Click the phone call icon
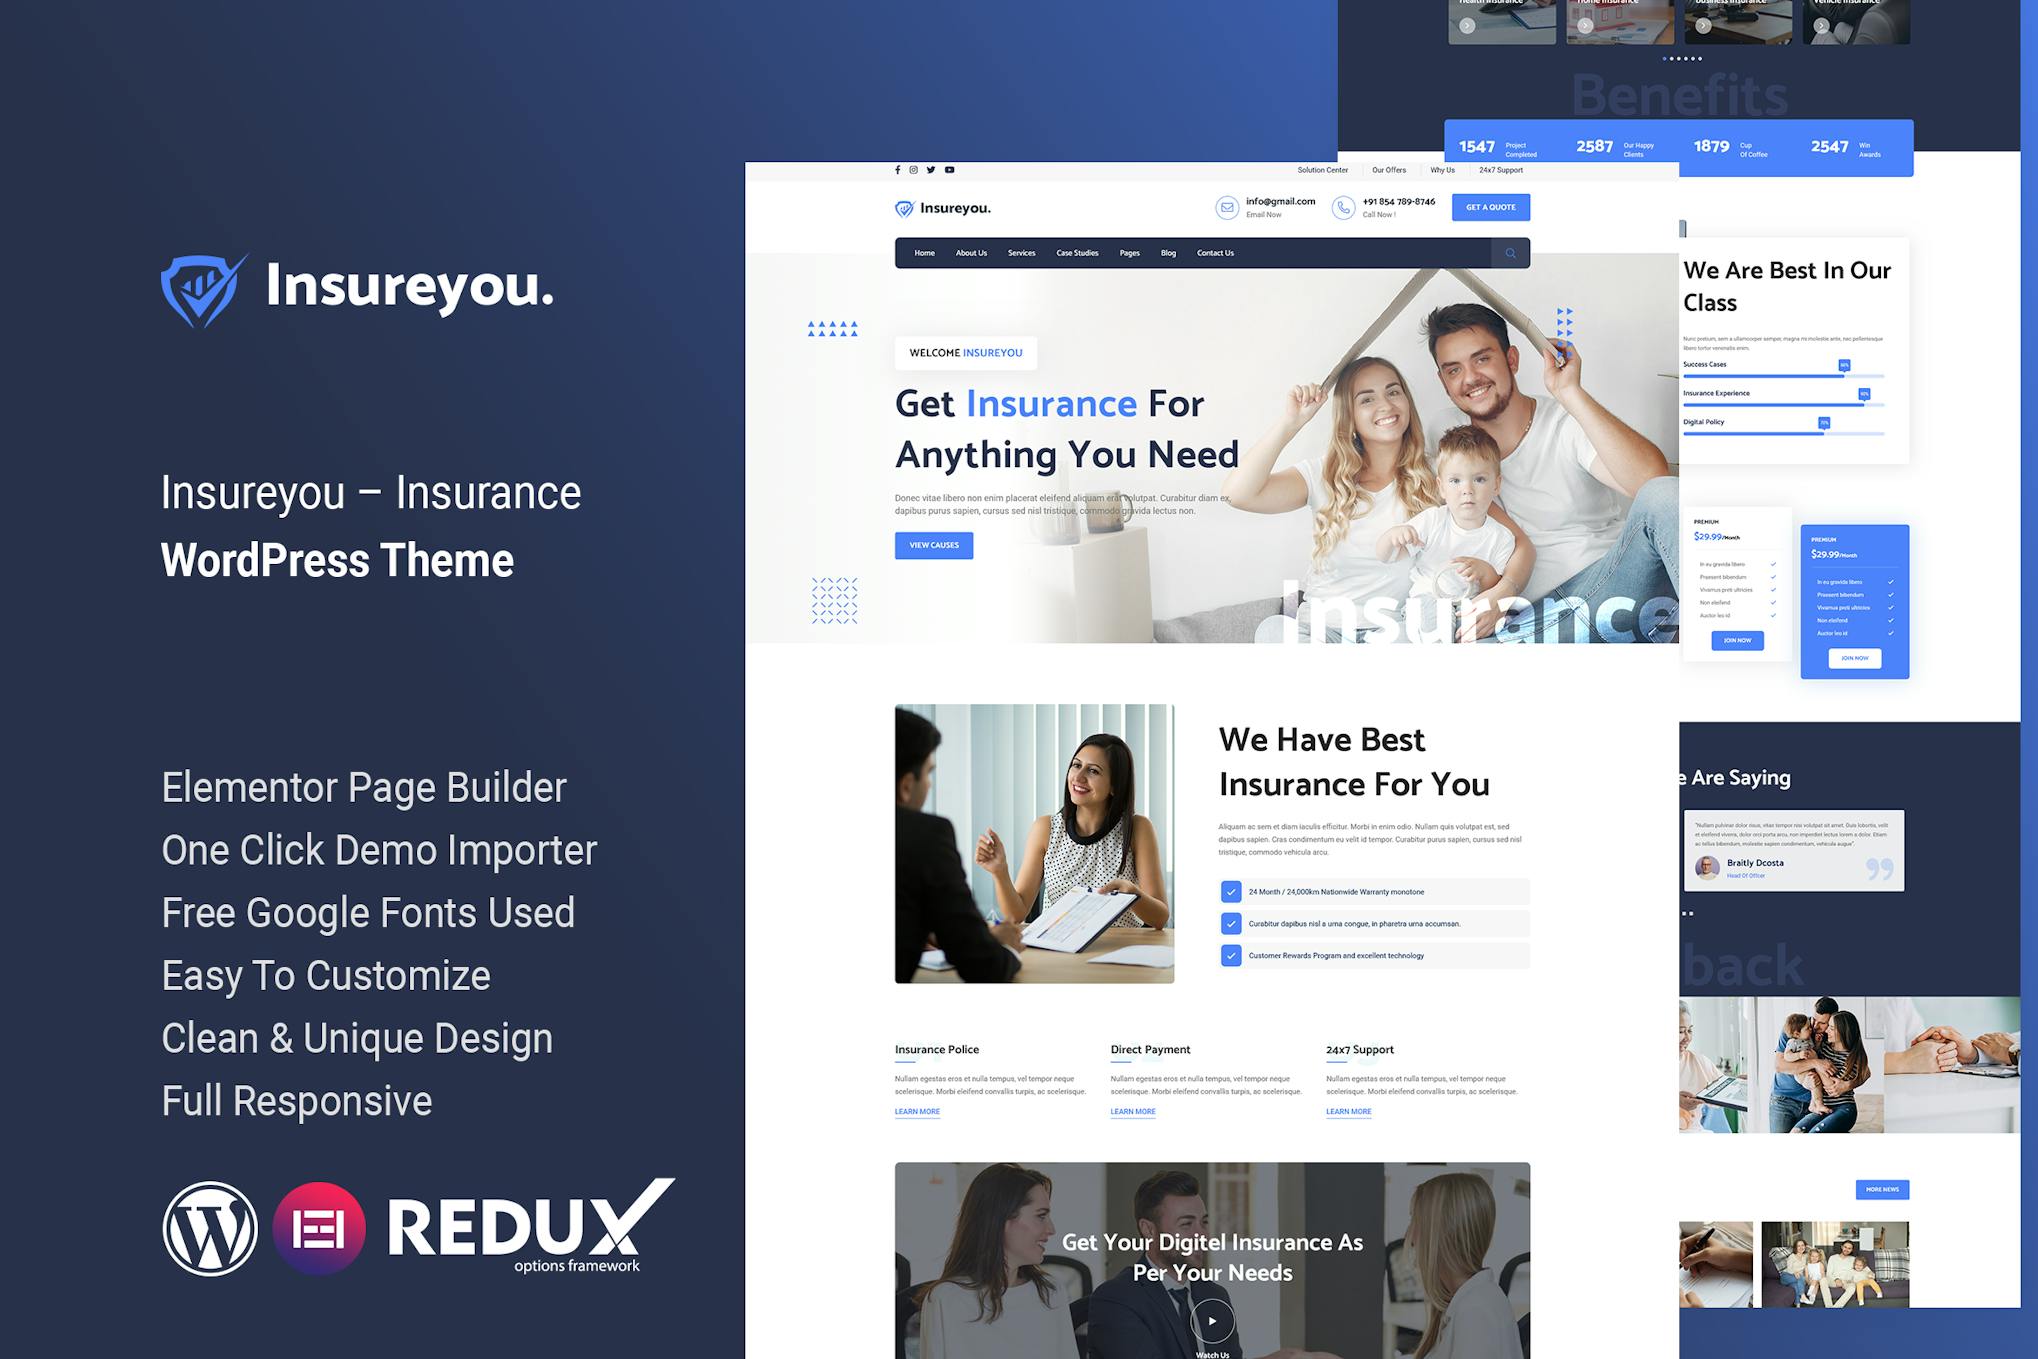The image size is (2038, 1359). [x=1343, y=208]
